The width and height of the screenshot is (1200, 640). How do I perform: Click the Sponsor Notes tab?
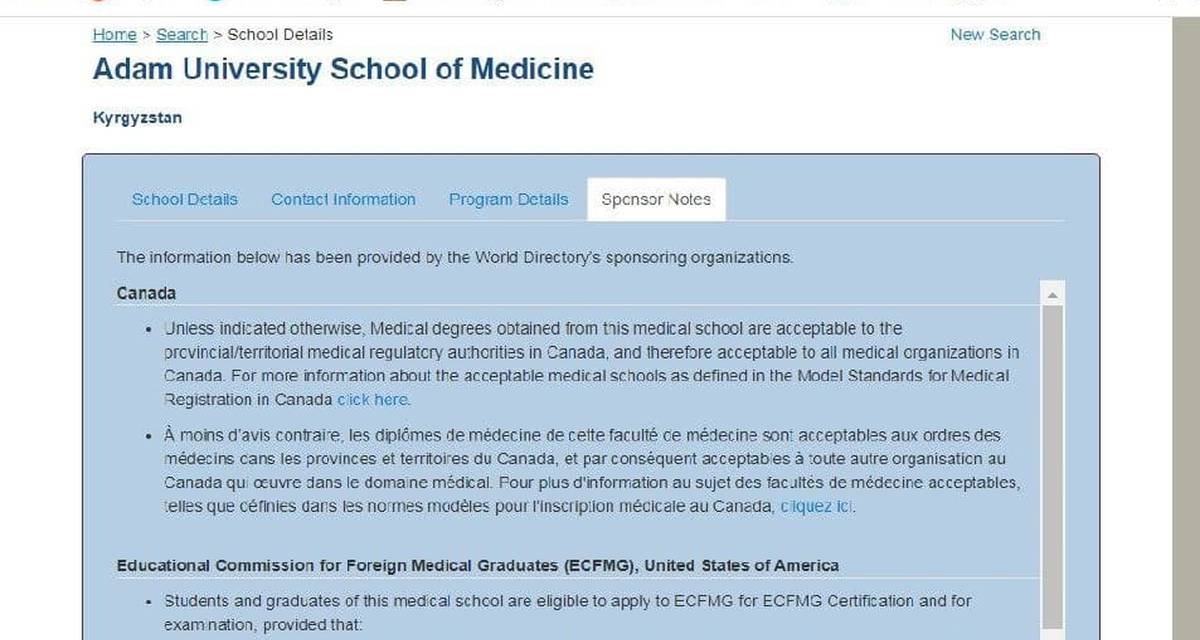coord(656,199)
